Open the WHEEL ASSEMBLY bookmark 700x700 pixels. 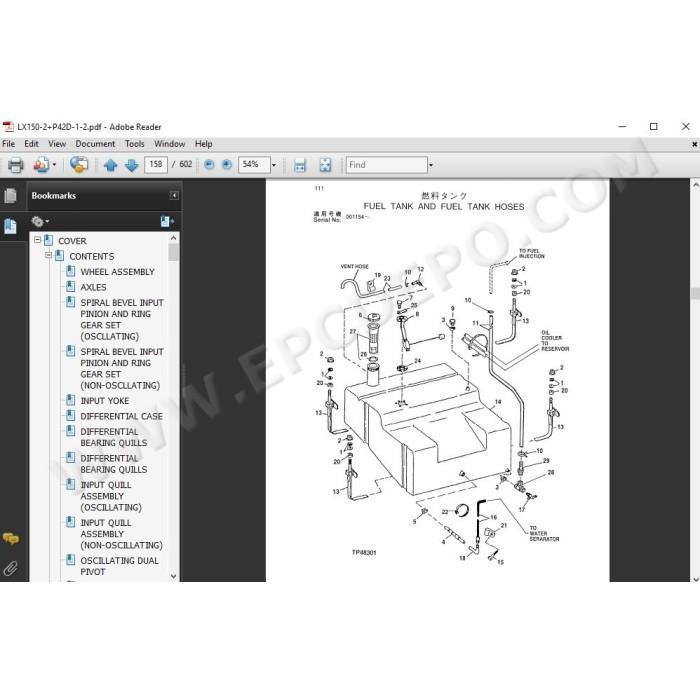(117, 271)
